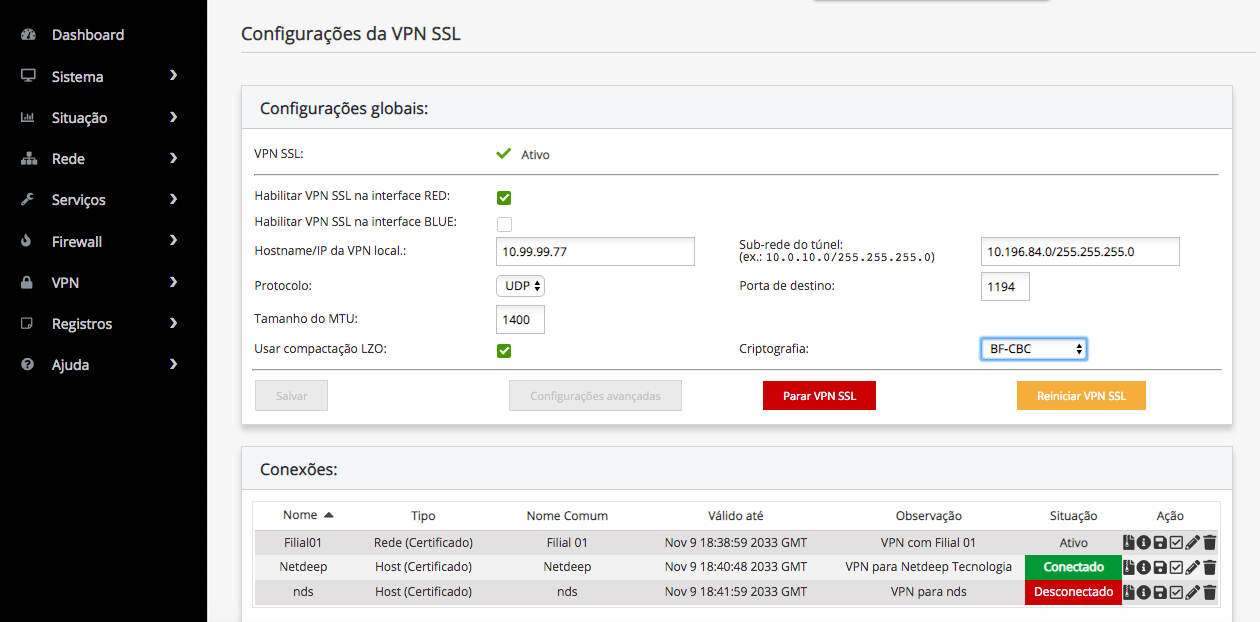Image resolution: width=1260 pixels, height=622 pixels.
Task: Edit the Netdeep connection with pencil icon
Action: (x=1193, y=568)
